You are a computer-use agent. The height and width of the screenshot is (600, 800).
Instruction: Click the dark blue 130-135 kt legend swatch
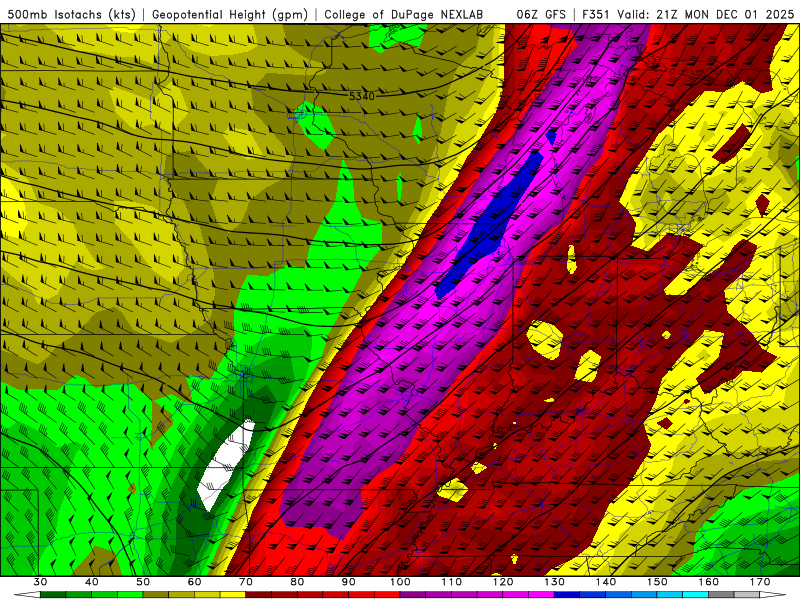(567, 595)
